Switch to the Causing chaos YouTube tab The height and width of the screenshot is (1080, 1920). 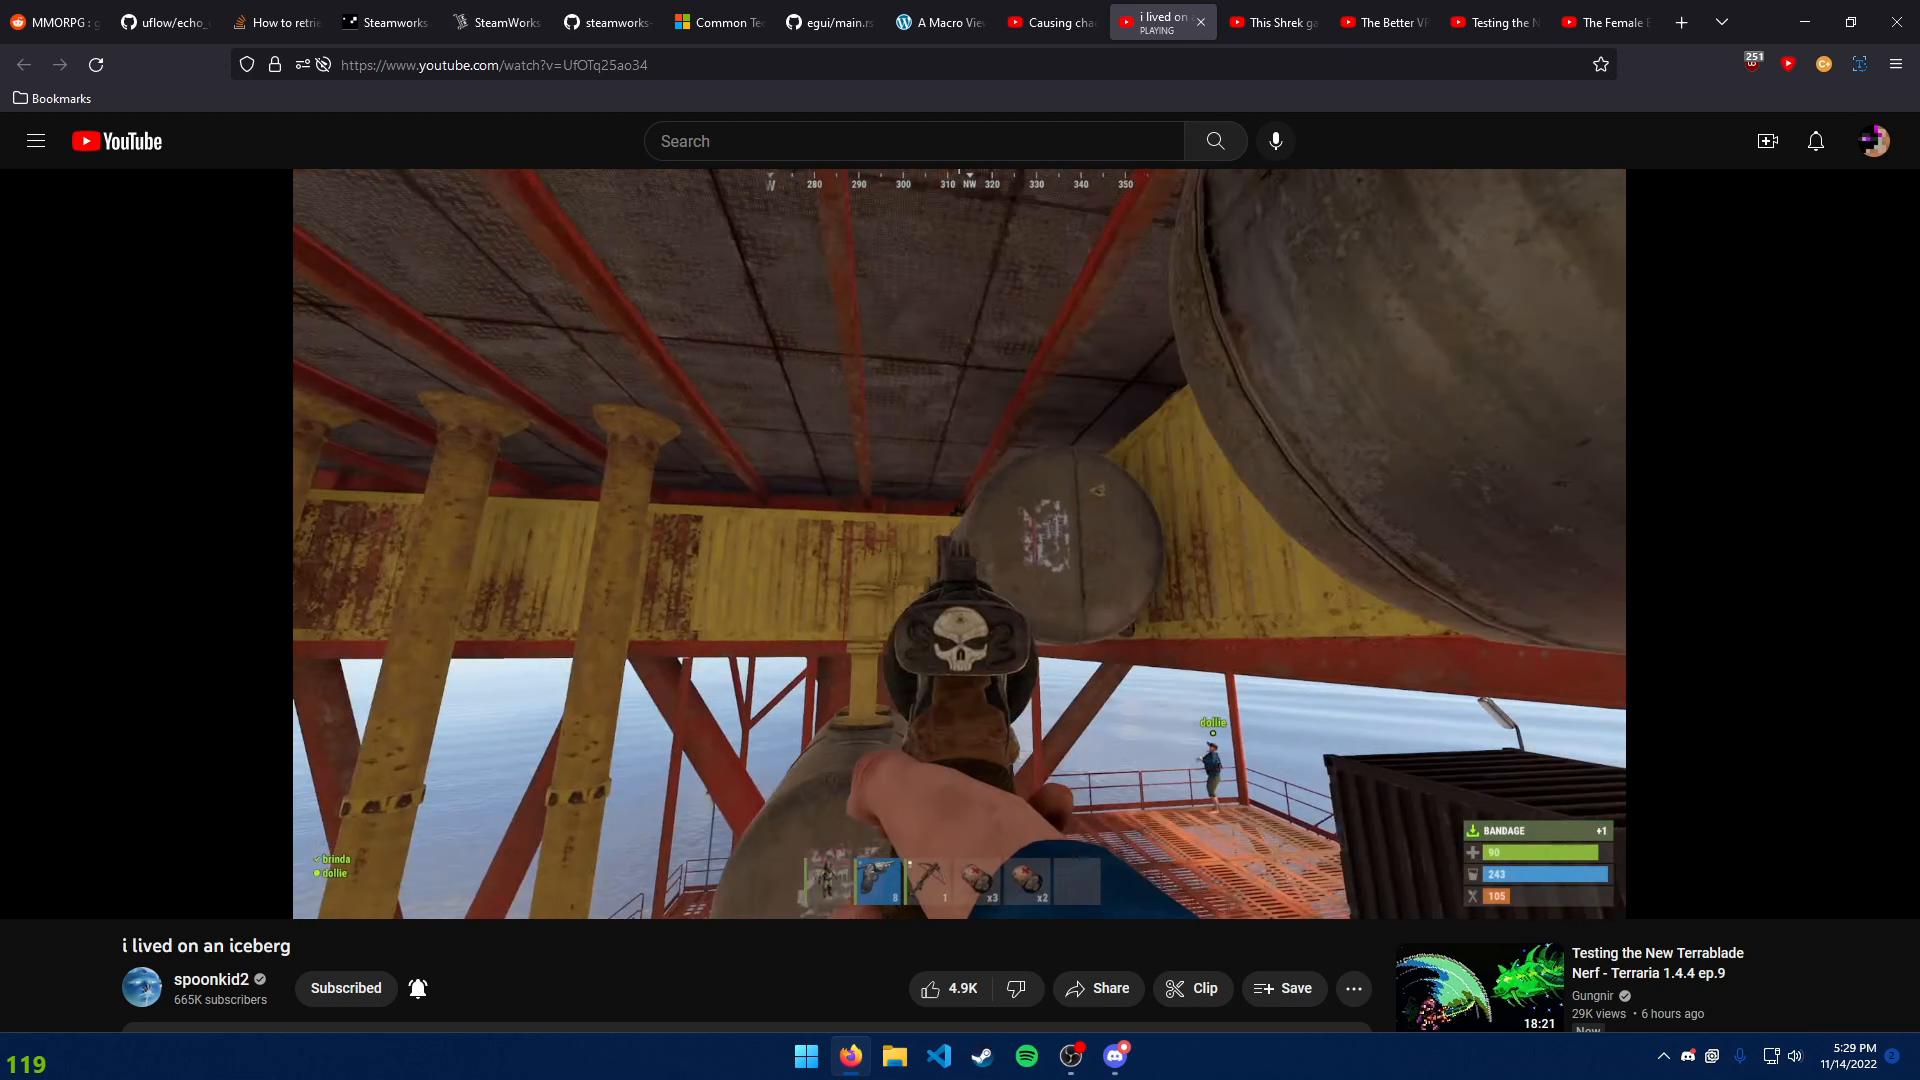coord(1051,22)
